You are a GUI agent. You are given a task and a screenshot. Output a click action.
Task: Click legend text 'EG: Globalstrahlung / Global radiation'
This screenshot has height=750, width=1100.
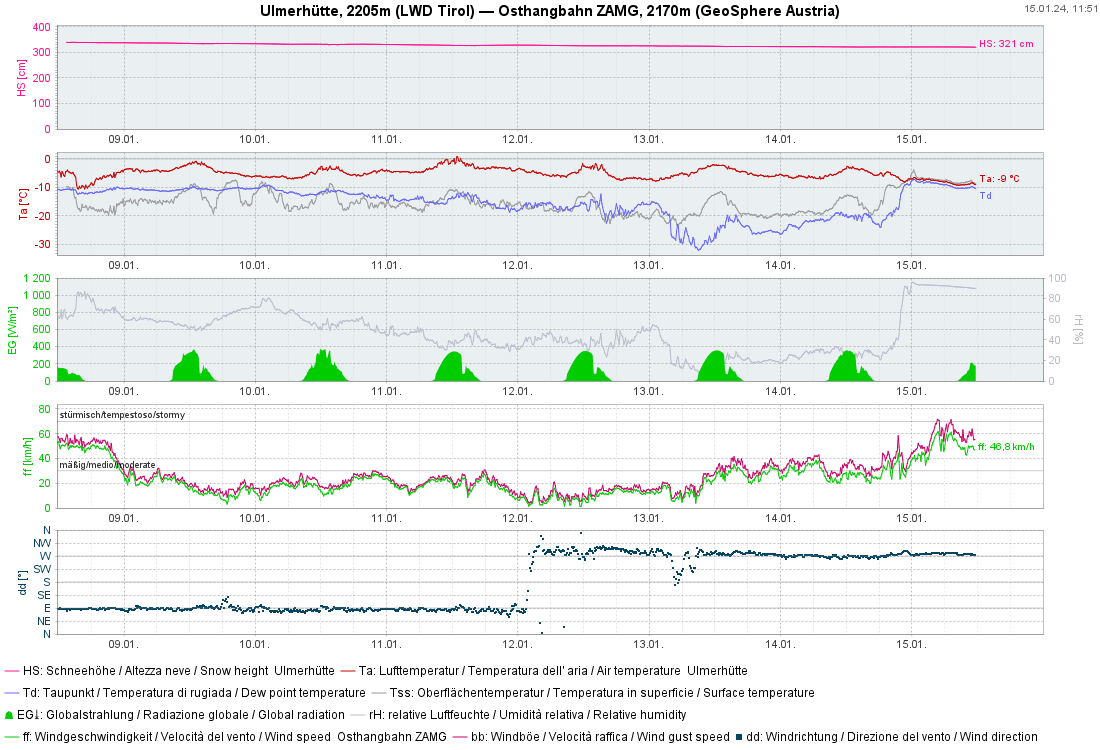[x=181, y=715]
